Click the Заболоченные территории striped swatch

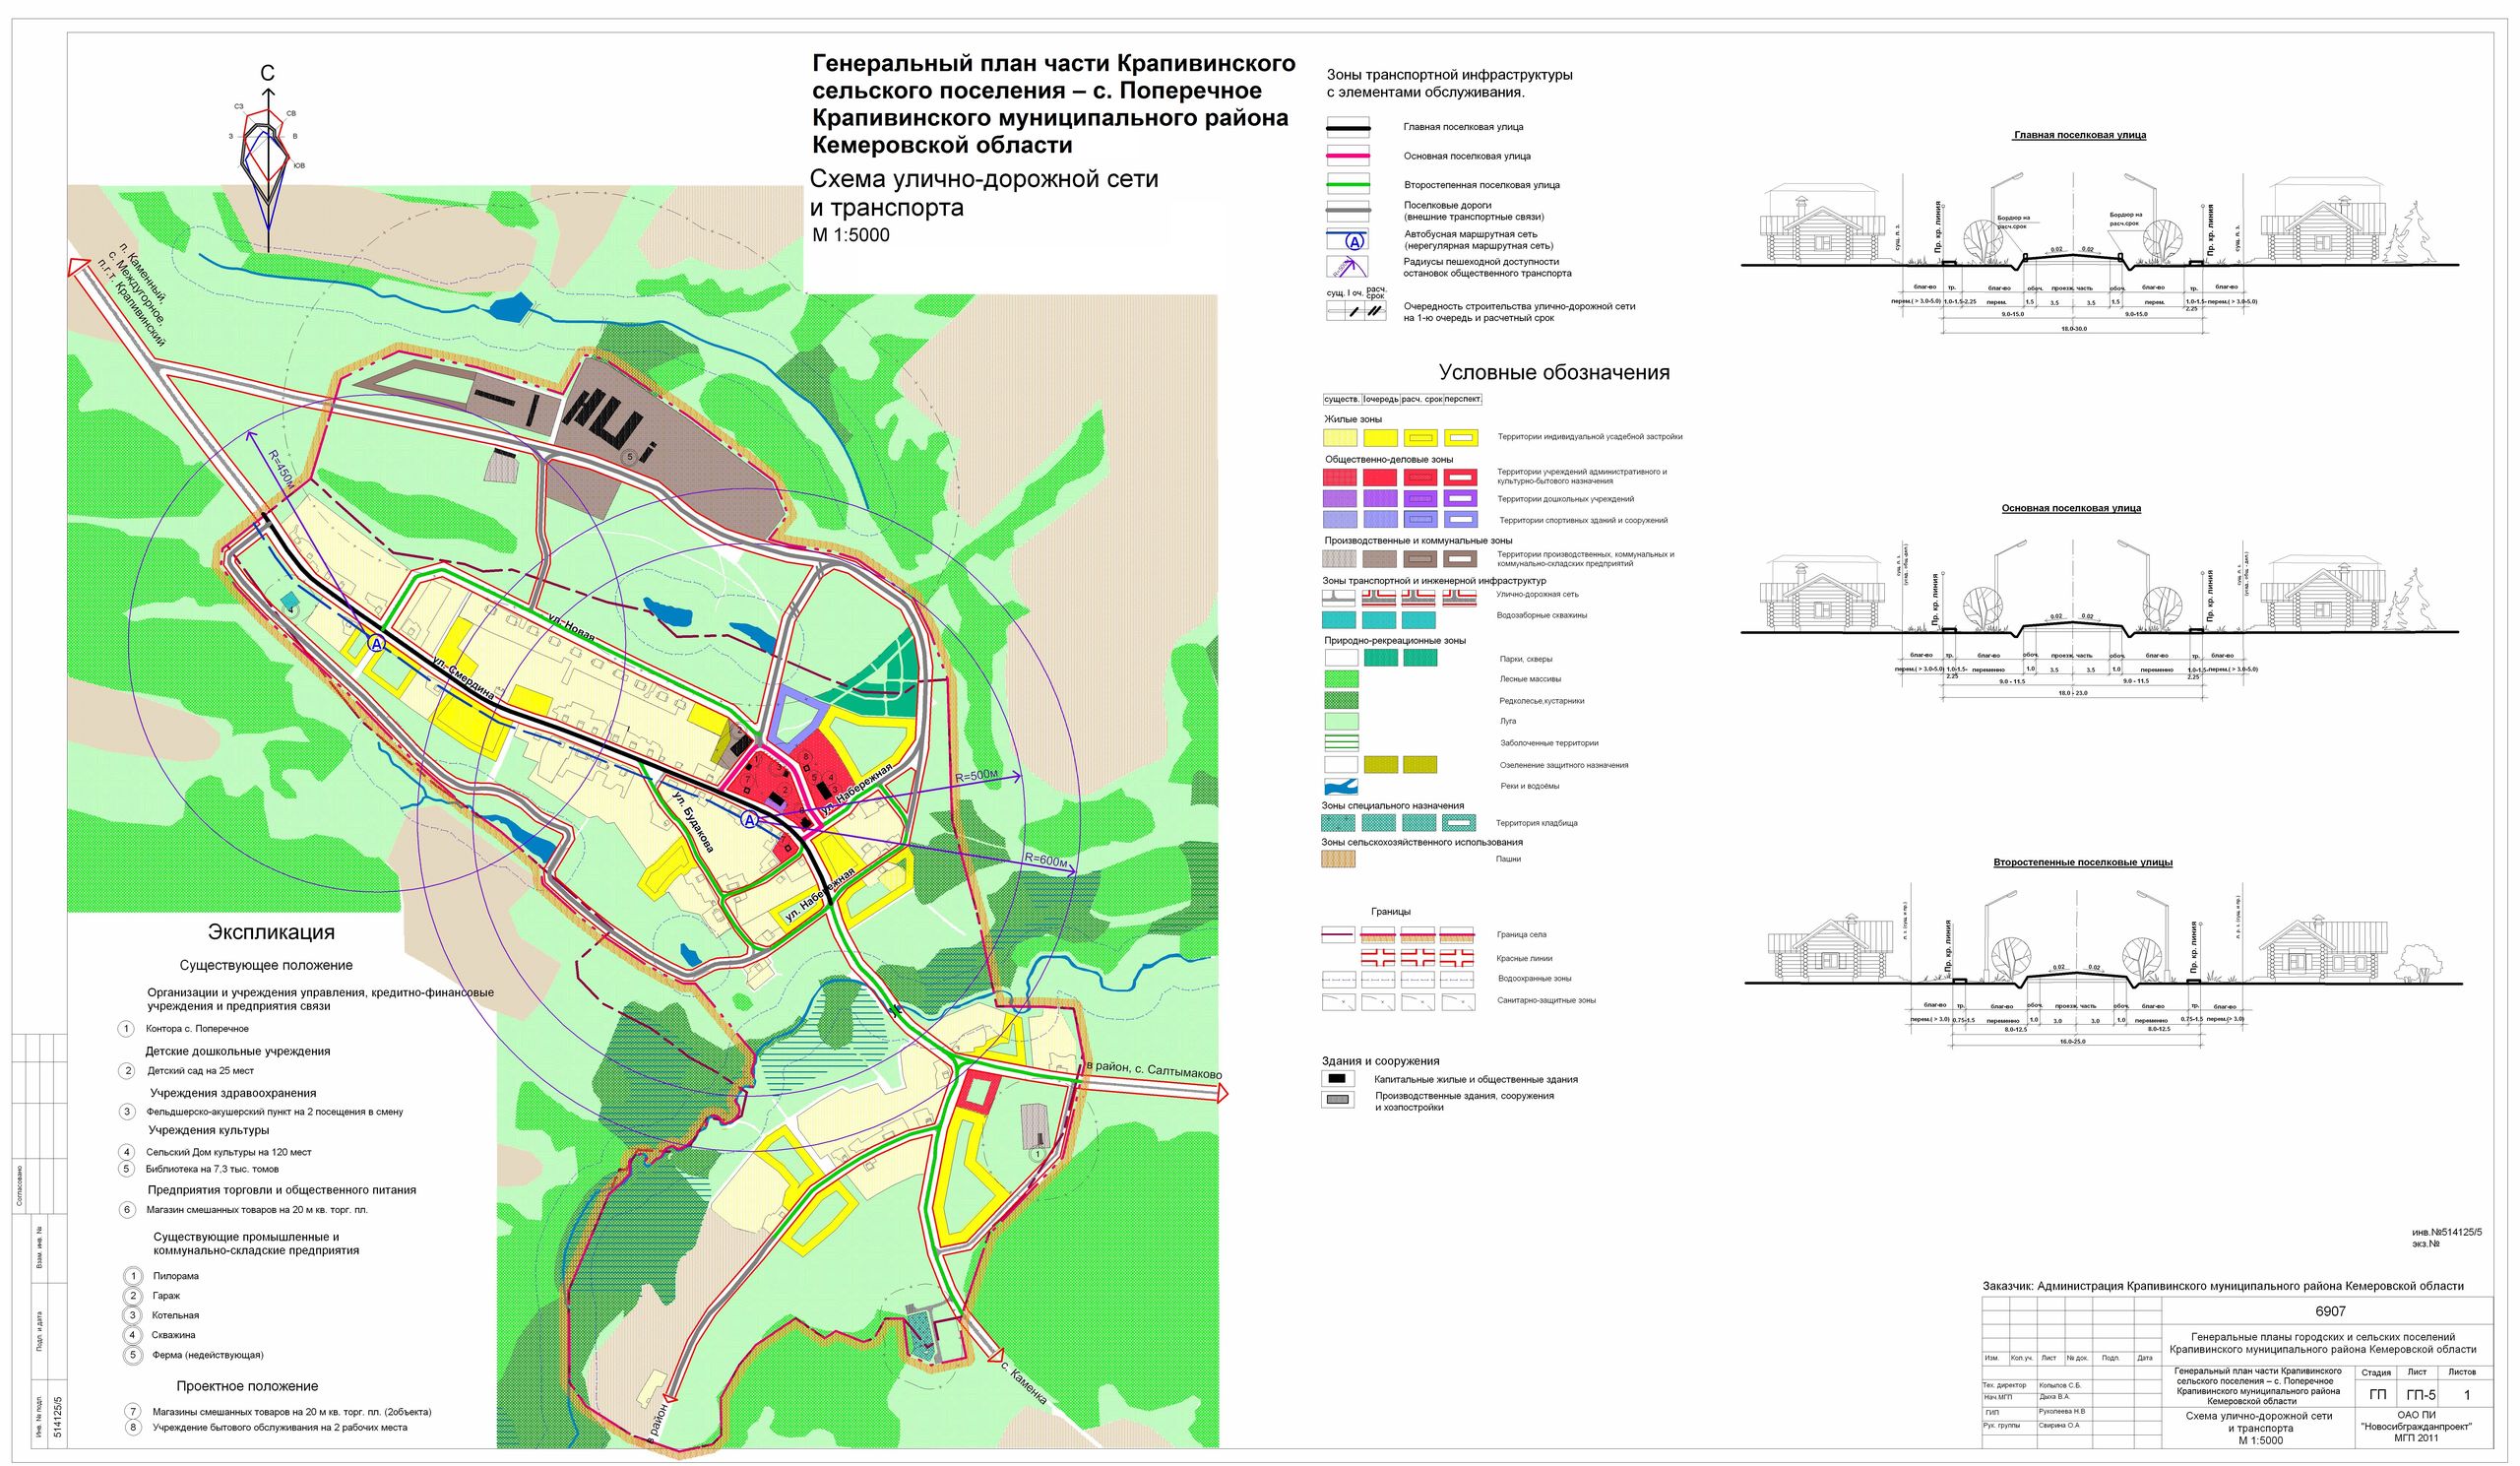pyautogui.click(x=1340, y=743)
